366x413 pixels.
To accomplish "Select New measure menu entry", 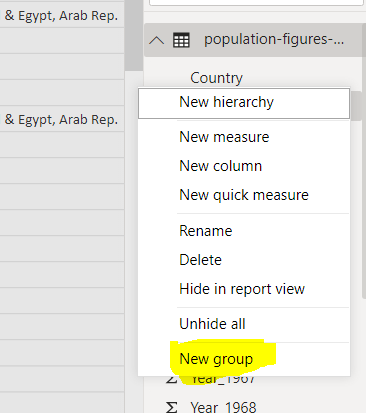I will pos(244,137).
